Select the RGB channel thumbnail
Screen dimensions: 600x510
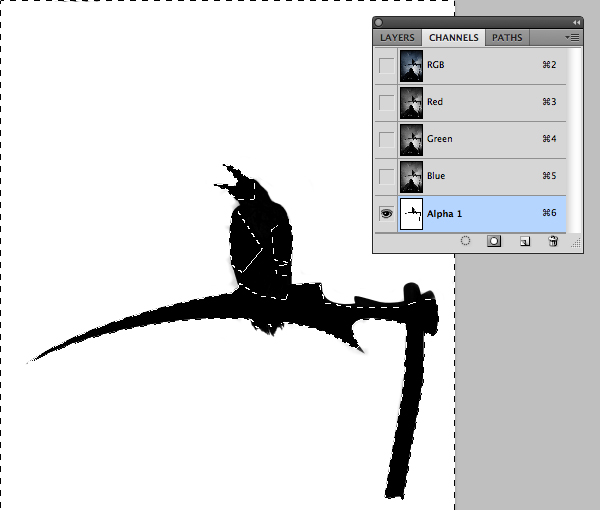[411, 65]
